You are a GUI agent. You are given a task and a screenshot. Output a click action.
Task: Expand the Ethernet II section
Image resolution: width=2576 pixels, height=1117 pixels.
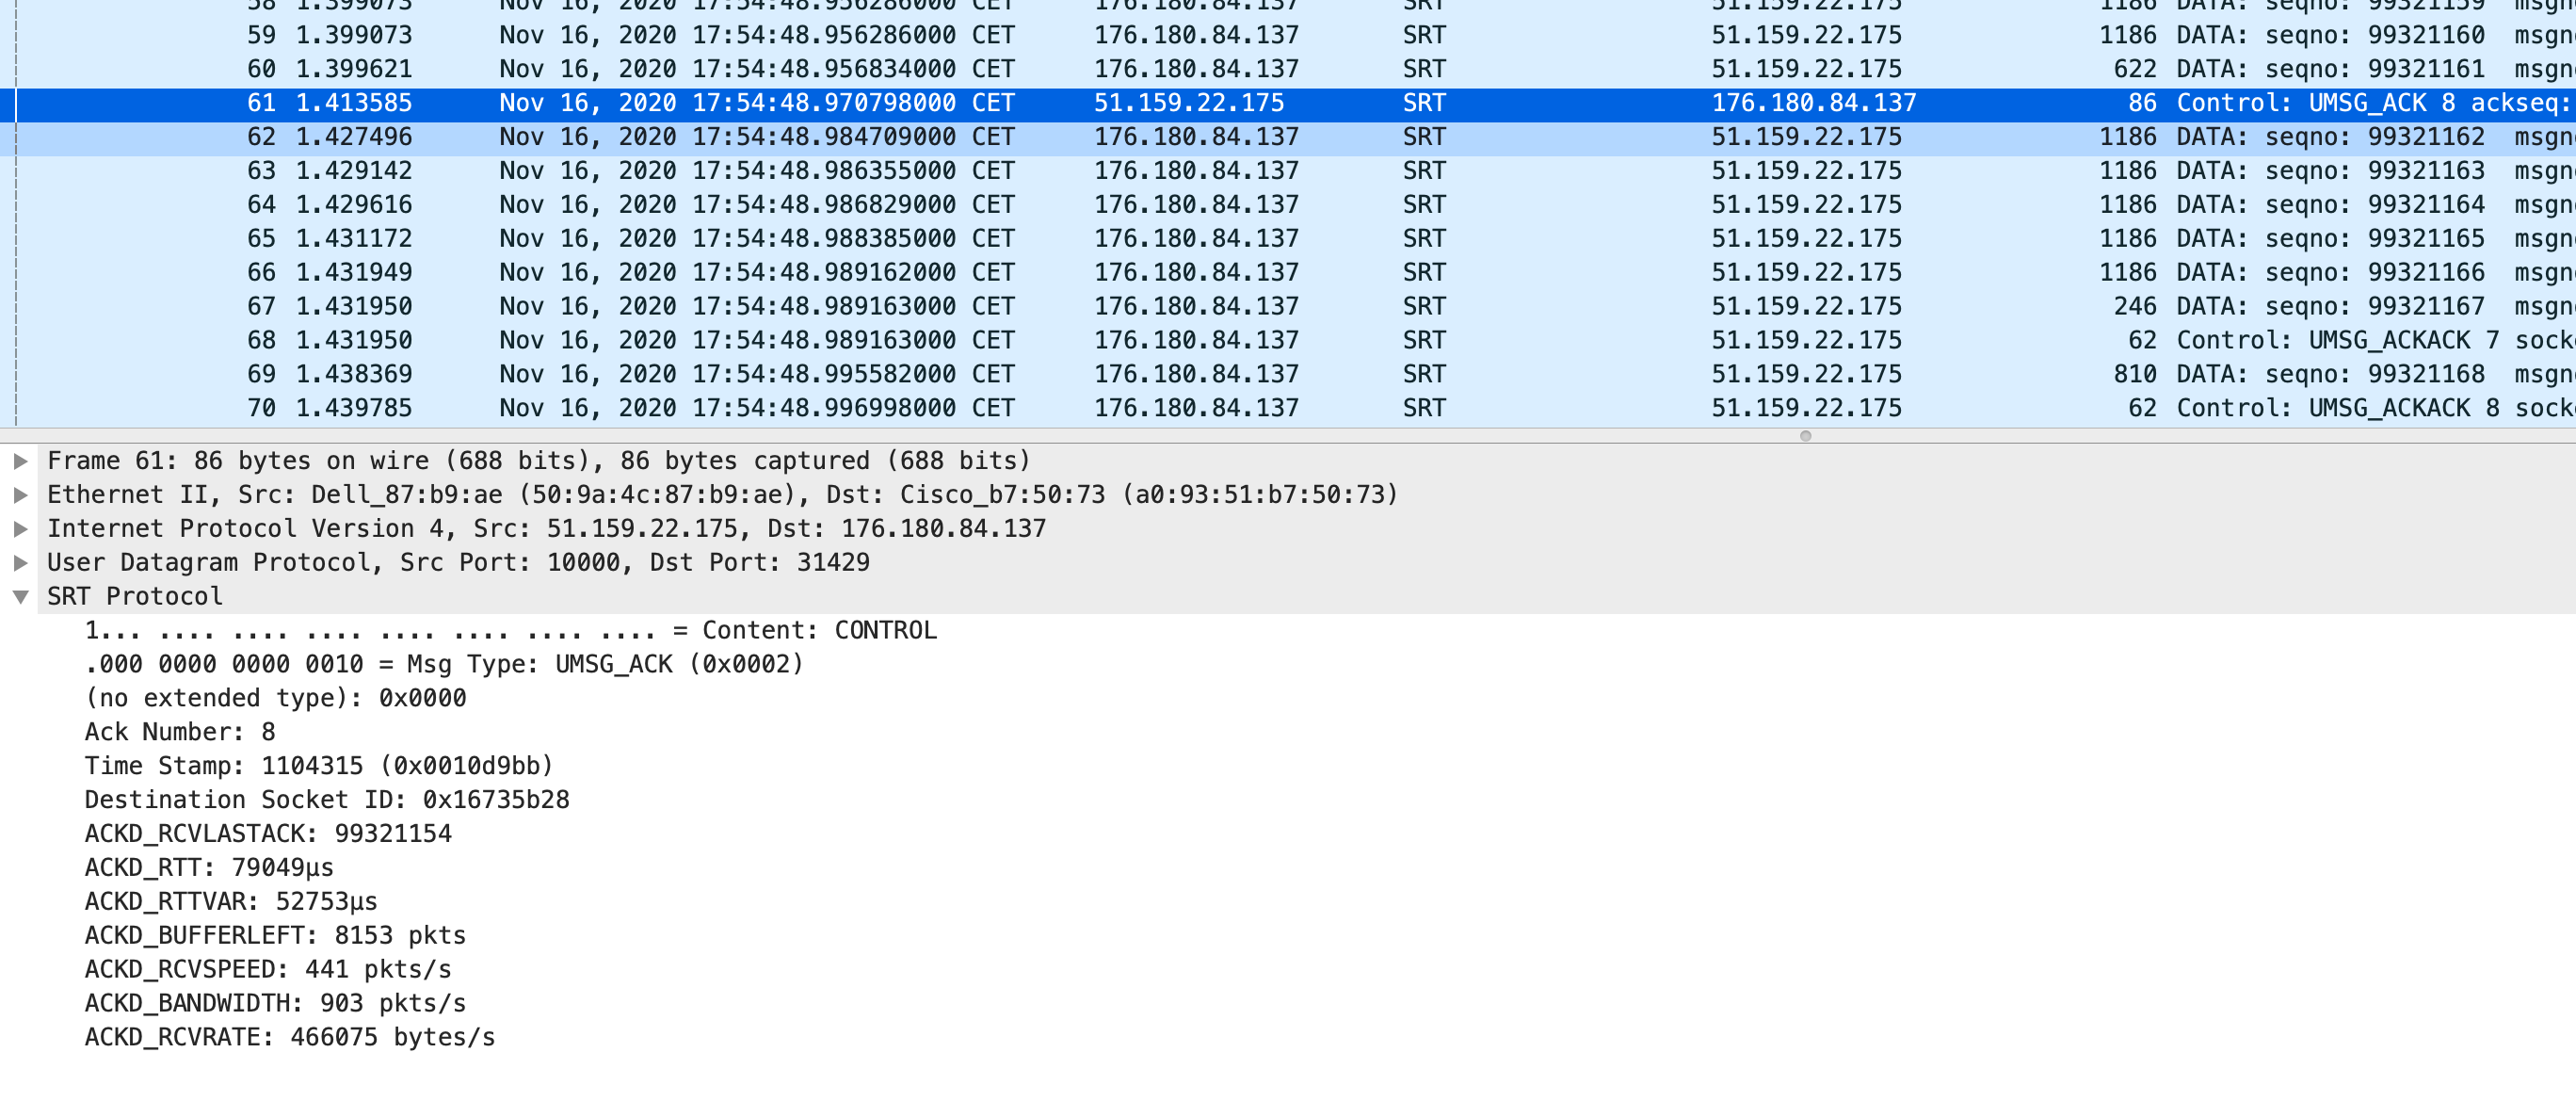(20, 494)
